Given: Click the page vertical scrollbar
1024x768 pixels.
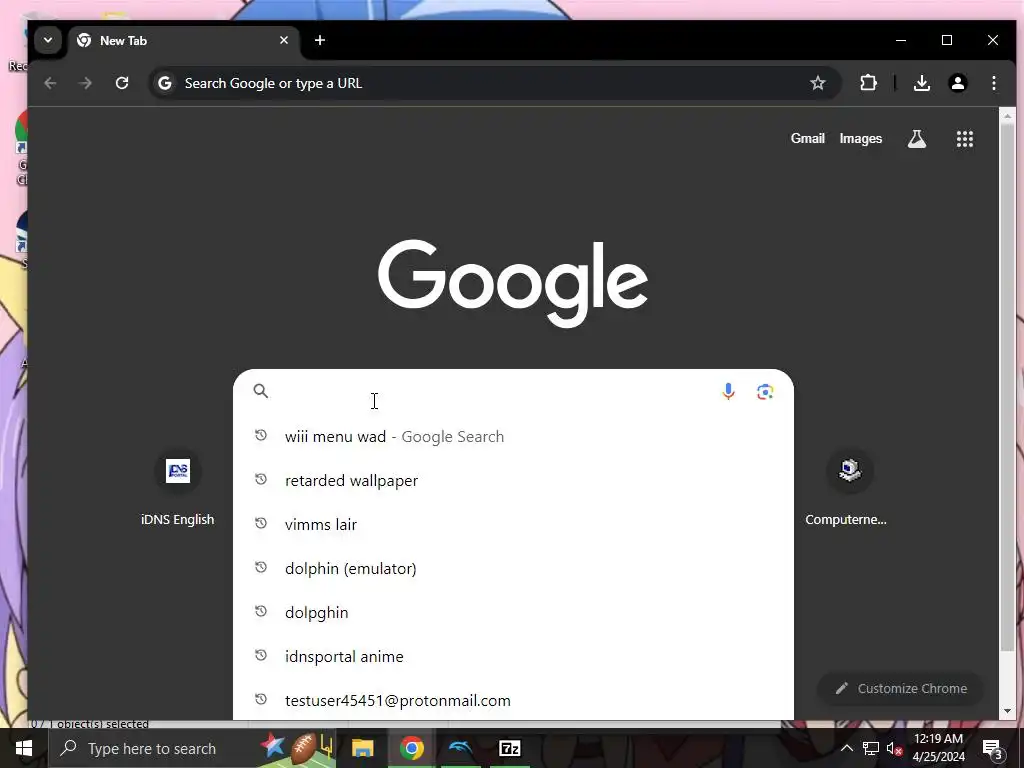Looking at the screenshot, I should (1007, 389).
